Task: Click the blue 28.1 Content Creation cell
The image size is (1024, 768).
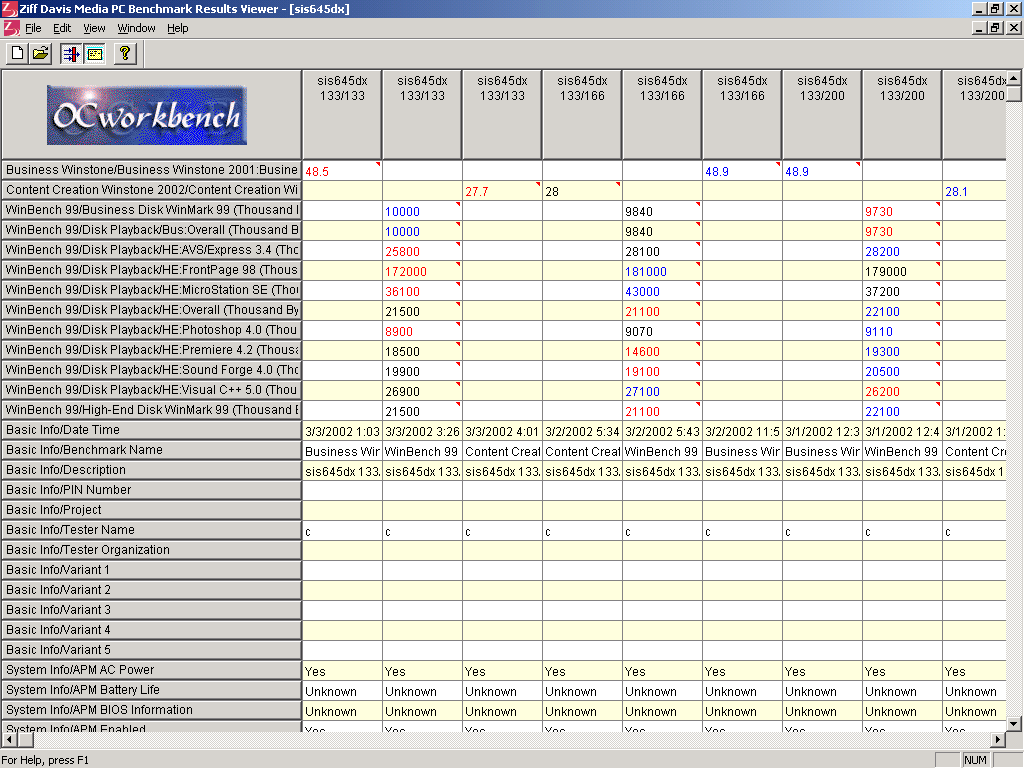Action: 974,191
